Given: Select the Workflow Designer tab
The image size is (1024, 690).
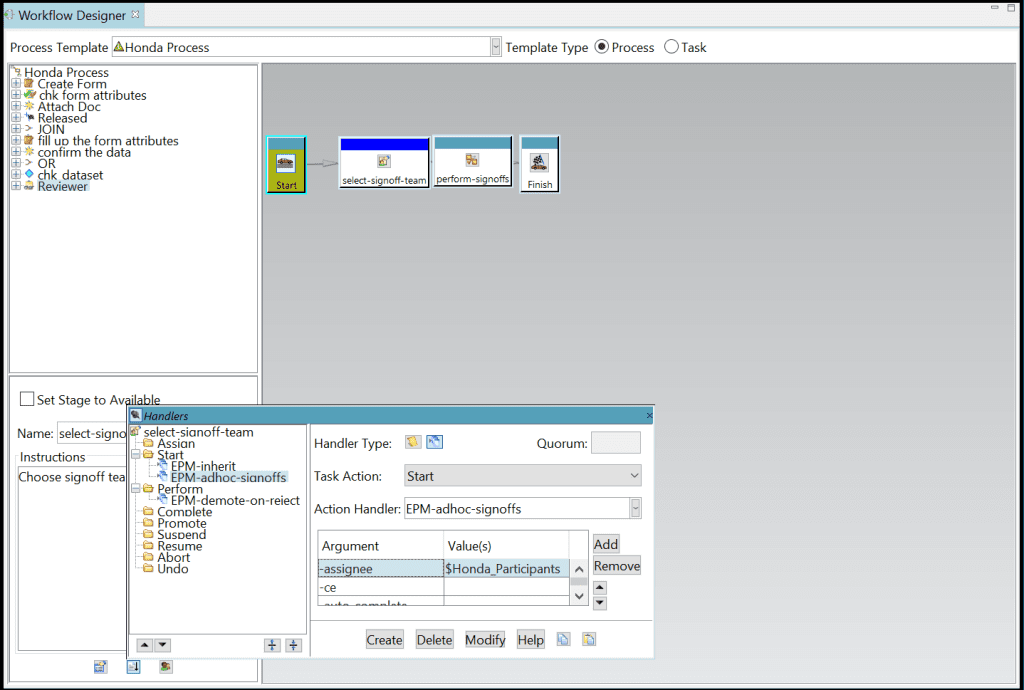Looking at the screenshot, I should [72, 15].
